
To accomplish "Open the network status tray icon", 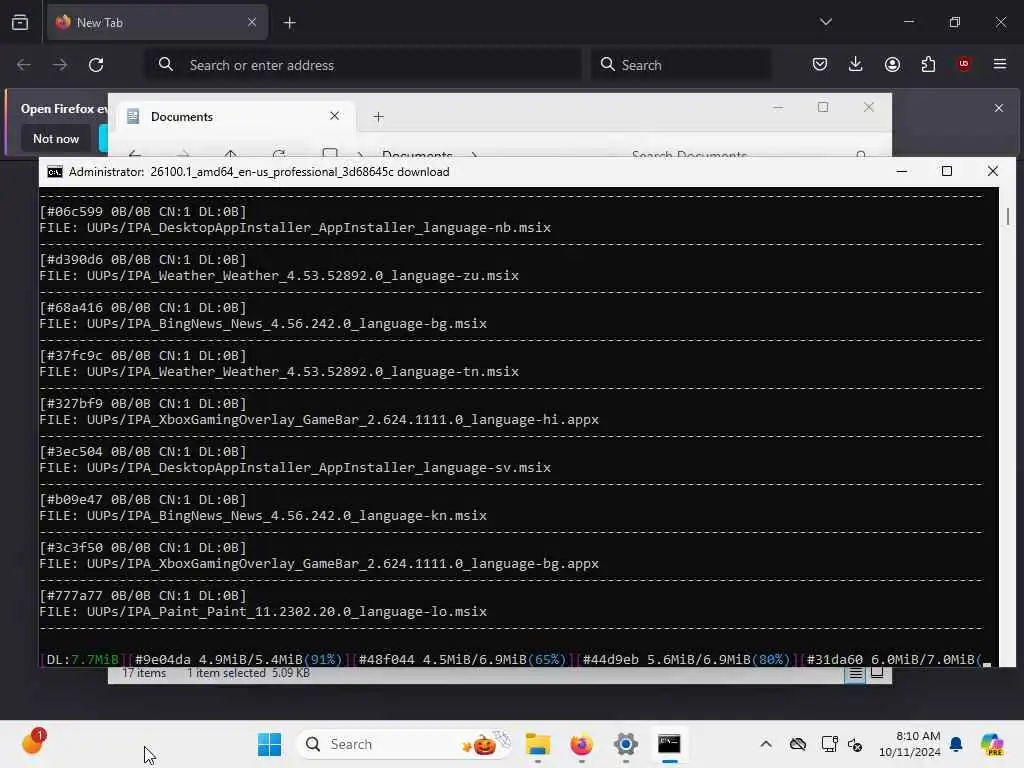I will tap(829, 744).
